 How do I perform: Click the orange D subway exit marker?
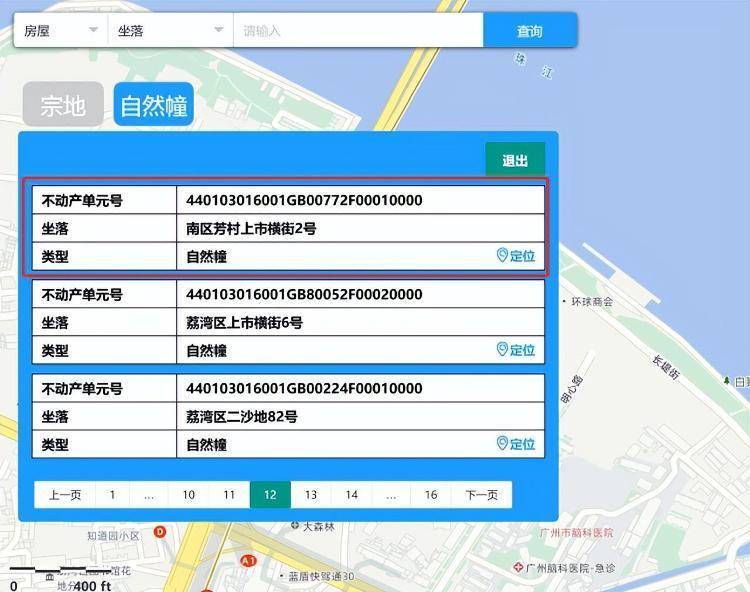[x=160, y=531]
